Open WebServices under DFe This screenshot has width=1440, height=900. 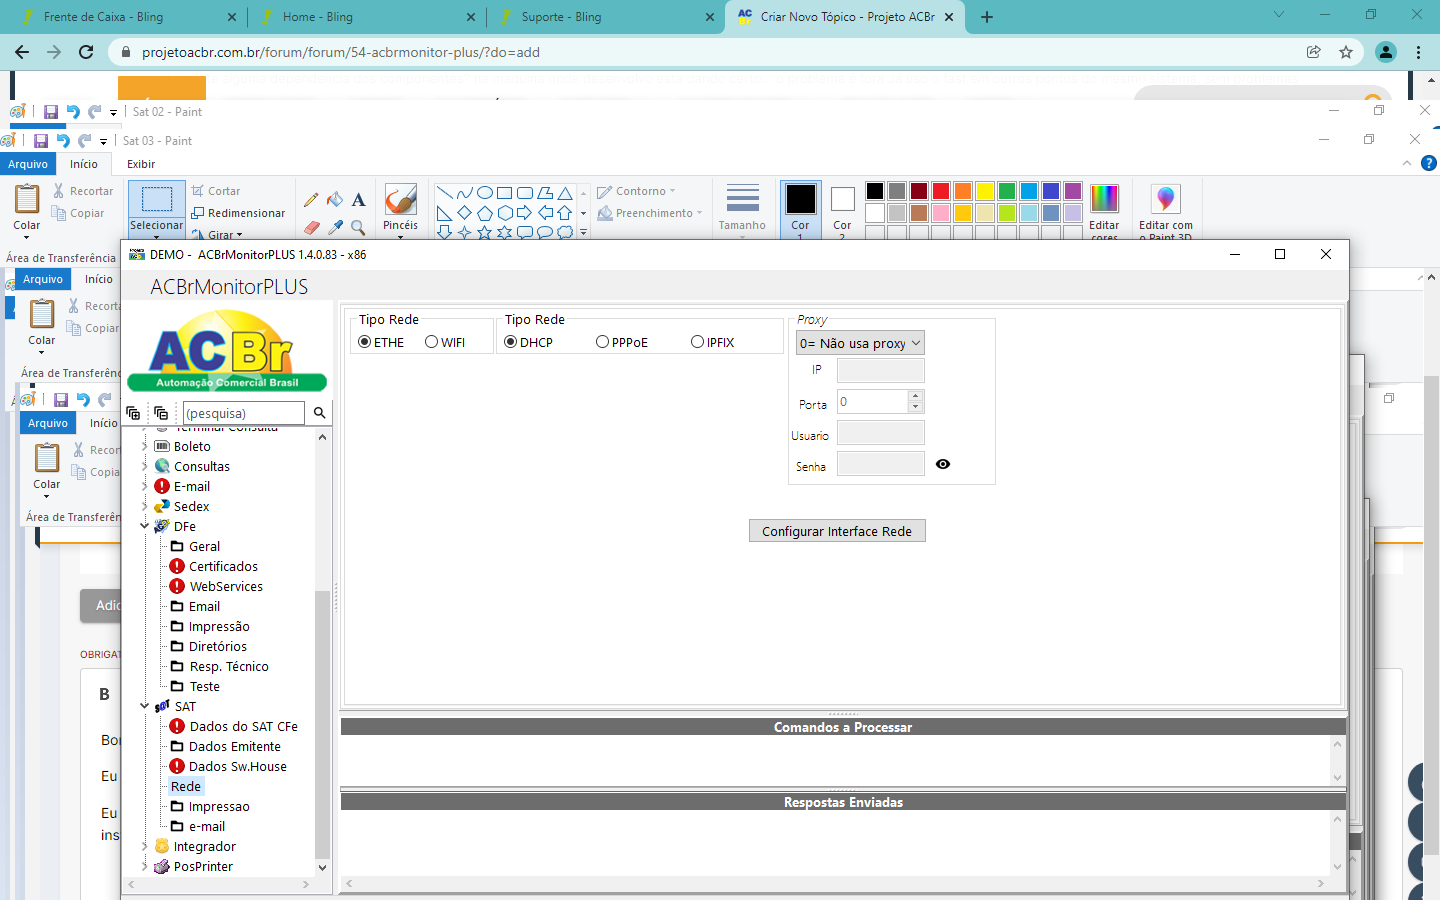pos(226,586)
